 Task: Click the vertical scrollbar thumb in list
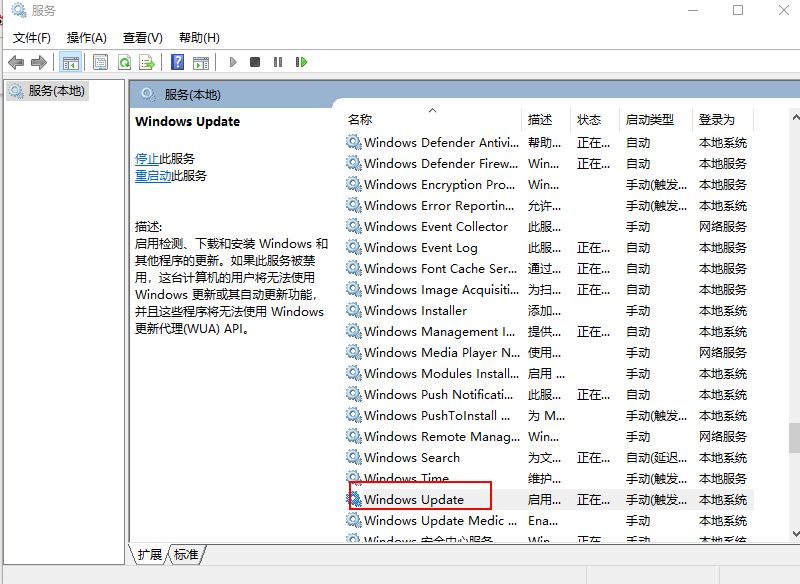pyautogui.click(x=794, y=438)
